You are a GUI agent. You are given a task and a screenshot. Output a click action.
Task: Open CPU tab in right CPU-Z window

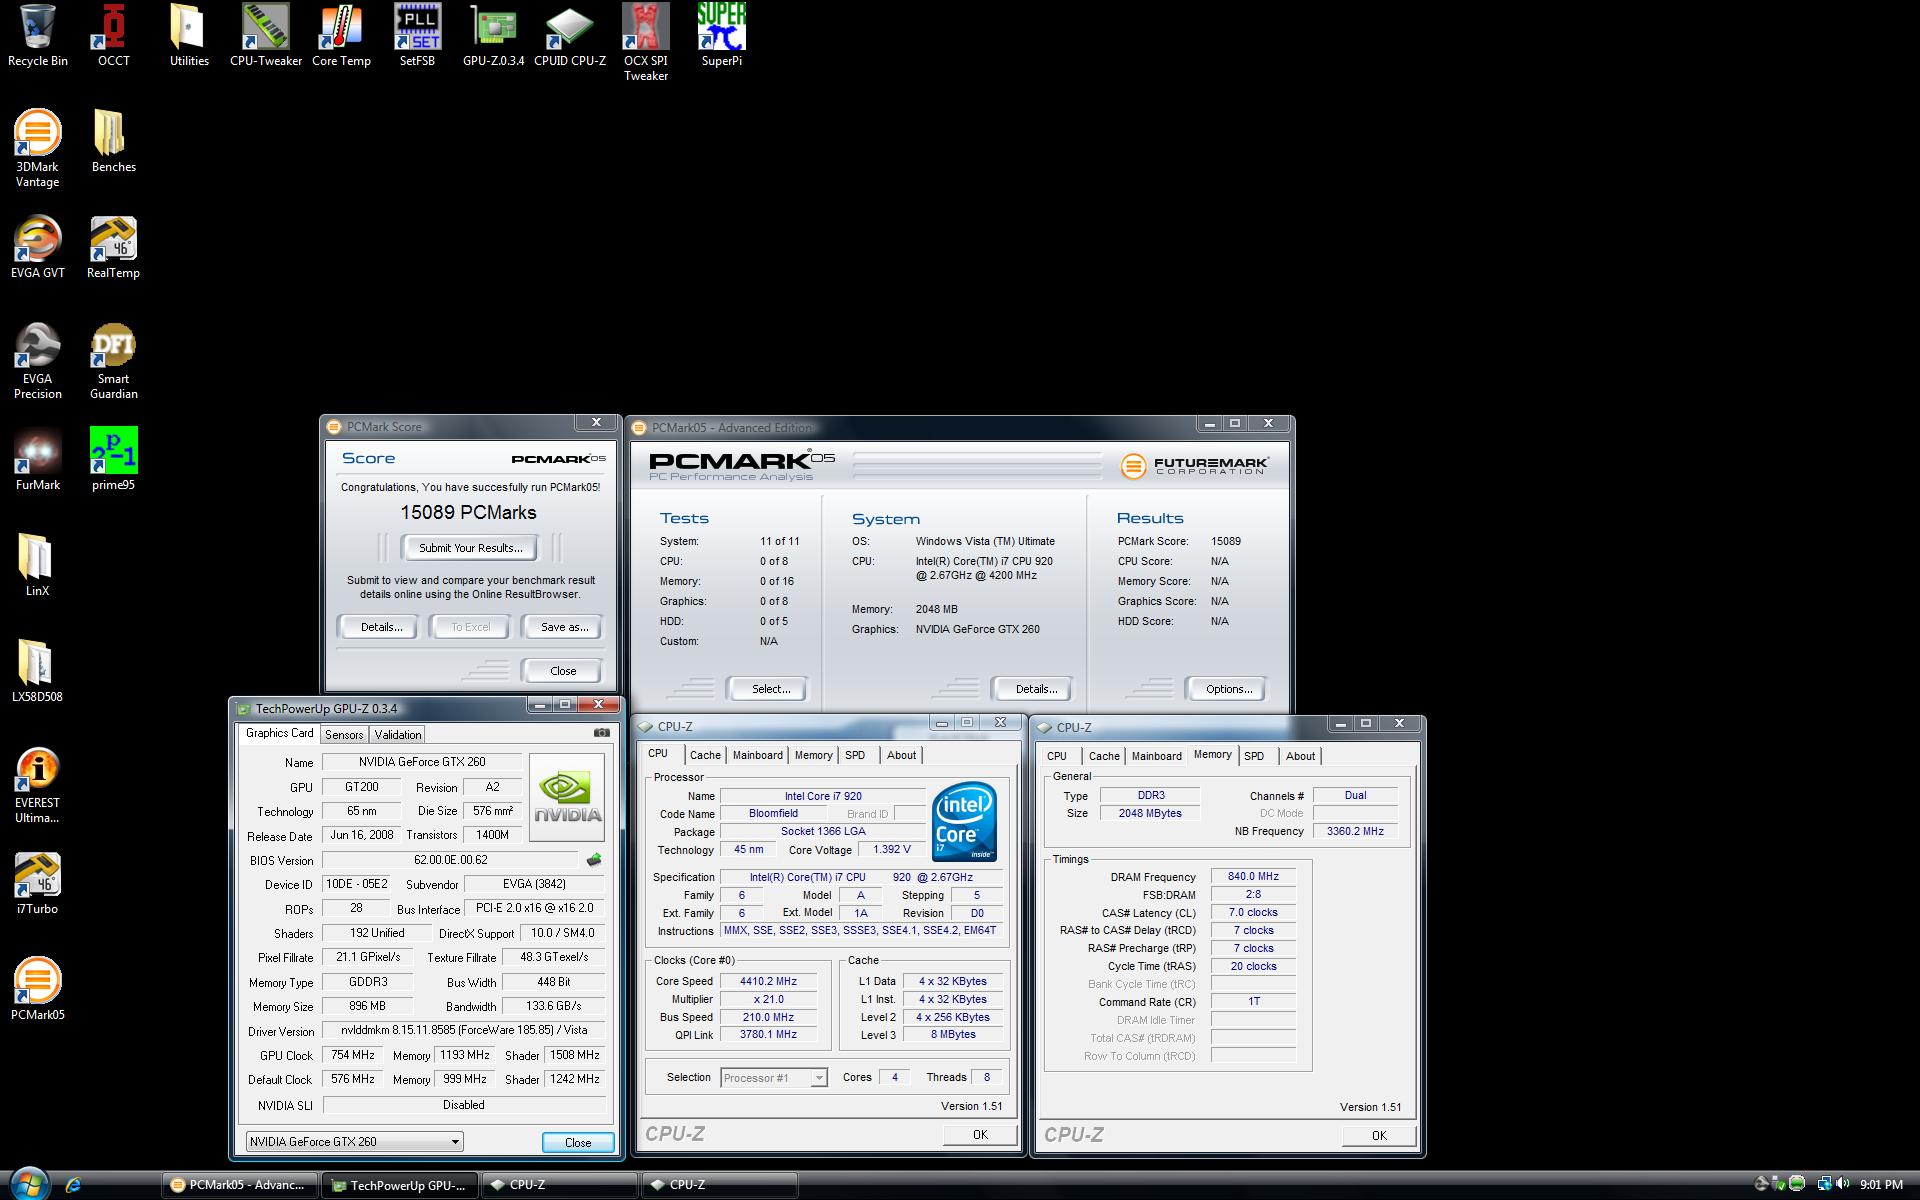(1057, 757)
